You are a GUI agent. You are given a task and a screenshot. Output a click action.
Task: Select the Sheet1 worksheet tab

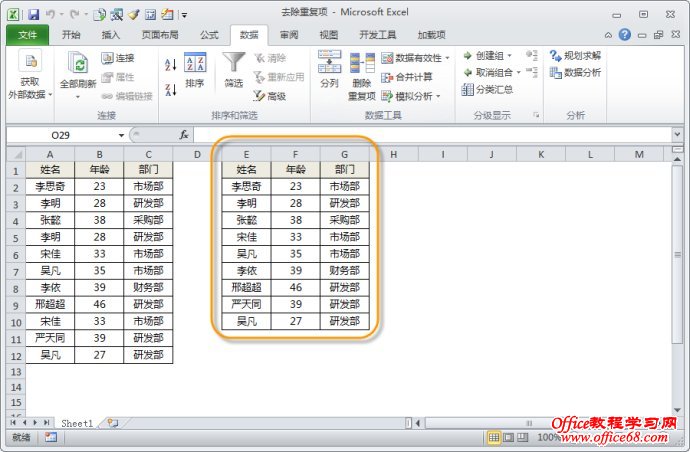tap(76, 423)
